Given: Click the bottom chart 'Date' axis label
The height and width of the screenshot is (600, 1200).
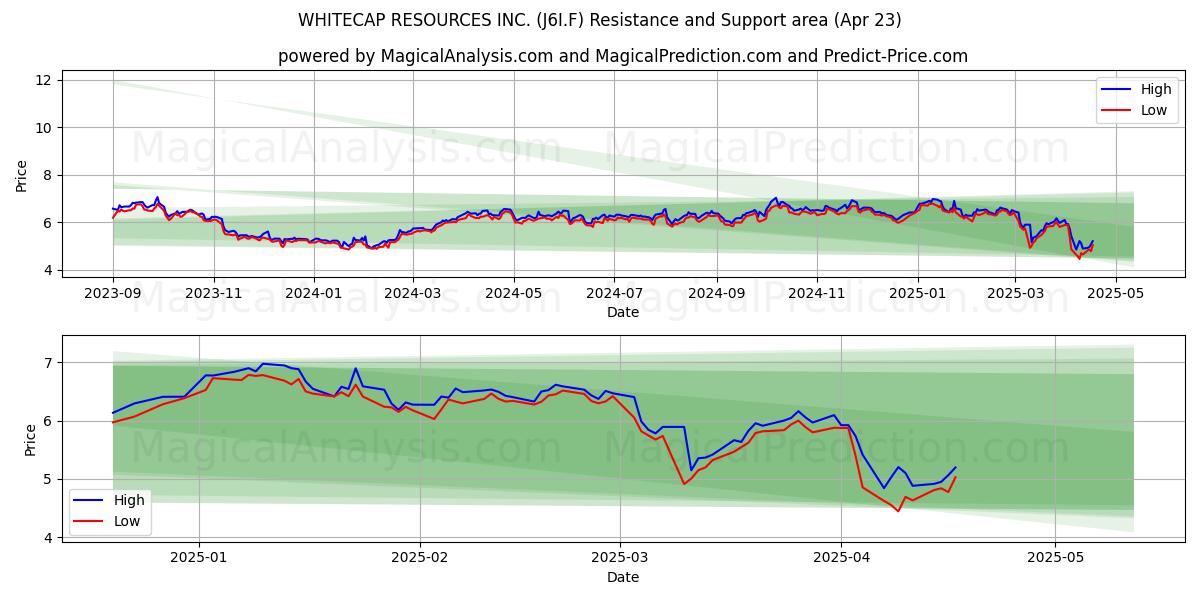Looking at the screenshot, I should 623,577.
